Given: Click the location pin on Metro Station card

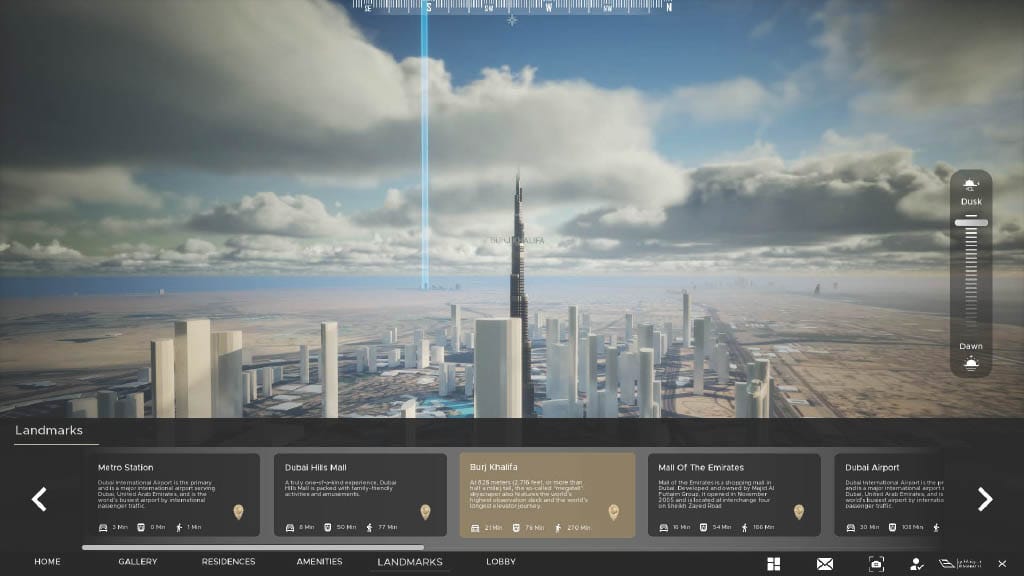Looking at the screenshot, I should (238, 512).
